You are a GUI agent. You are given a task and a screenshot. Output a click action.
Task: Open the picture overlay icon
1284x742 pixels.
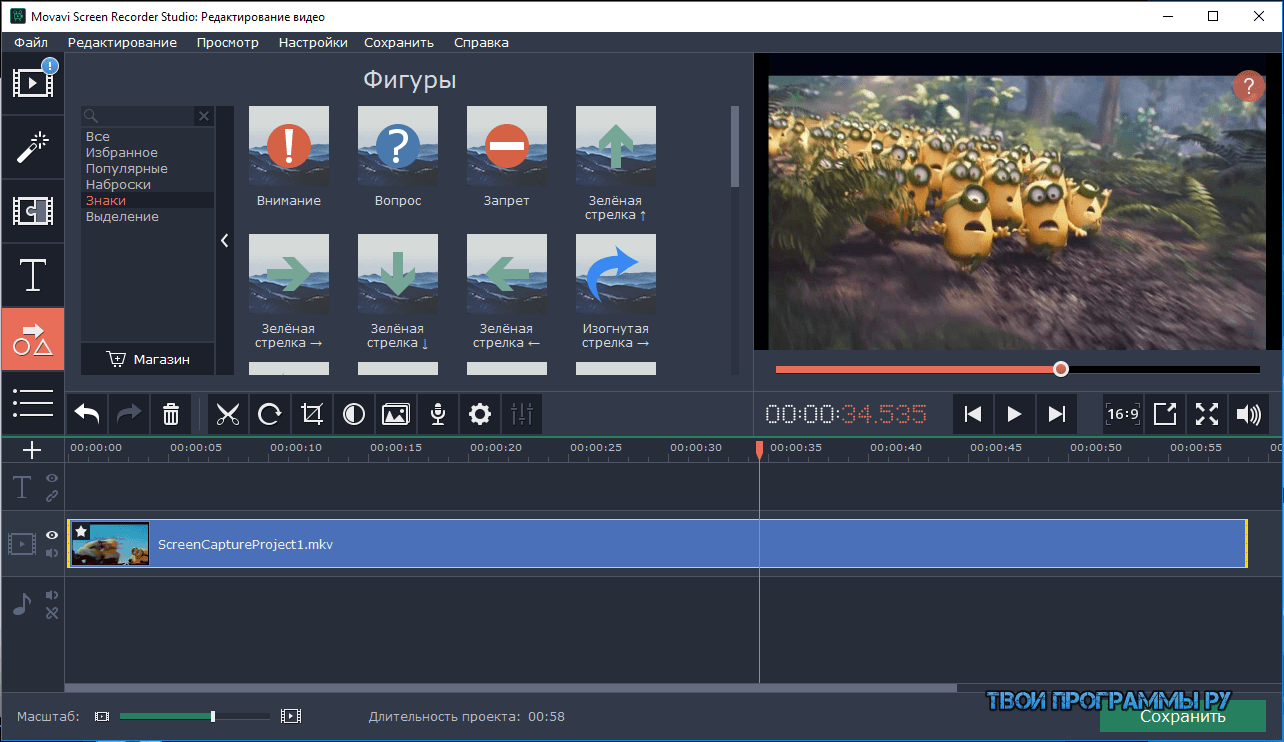[396, 414]
